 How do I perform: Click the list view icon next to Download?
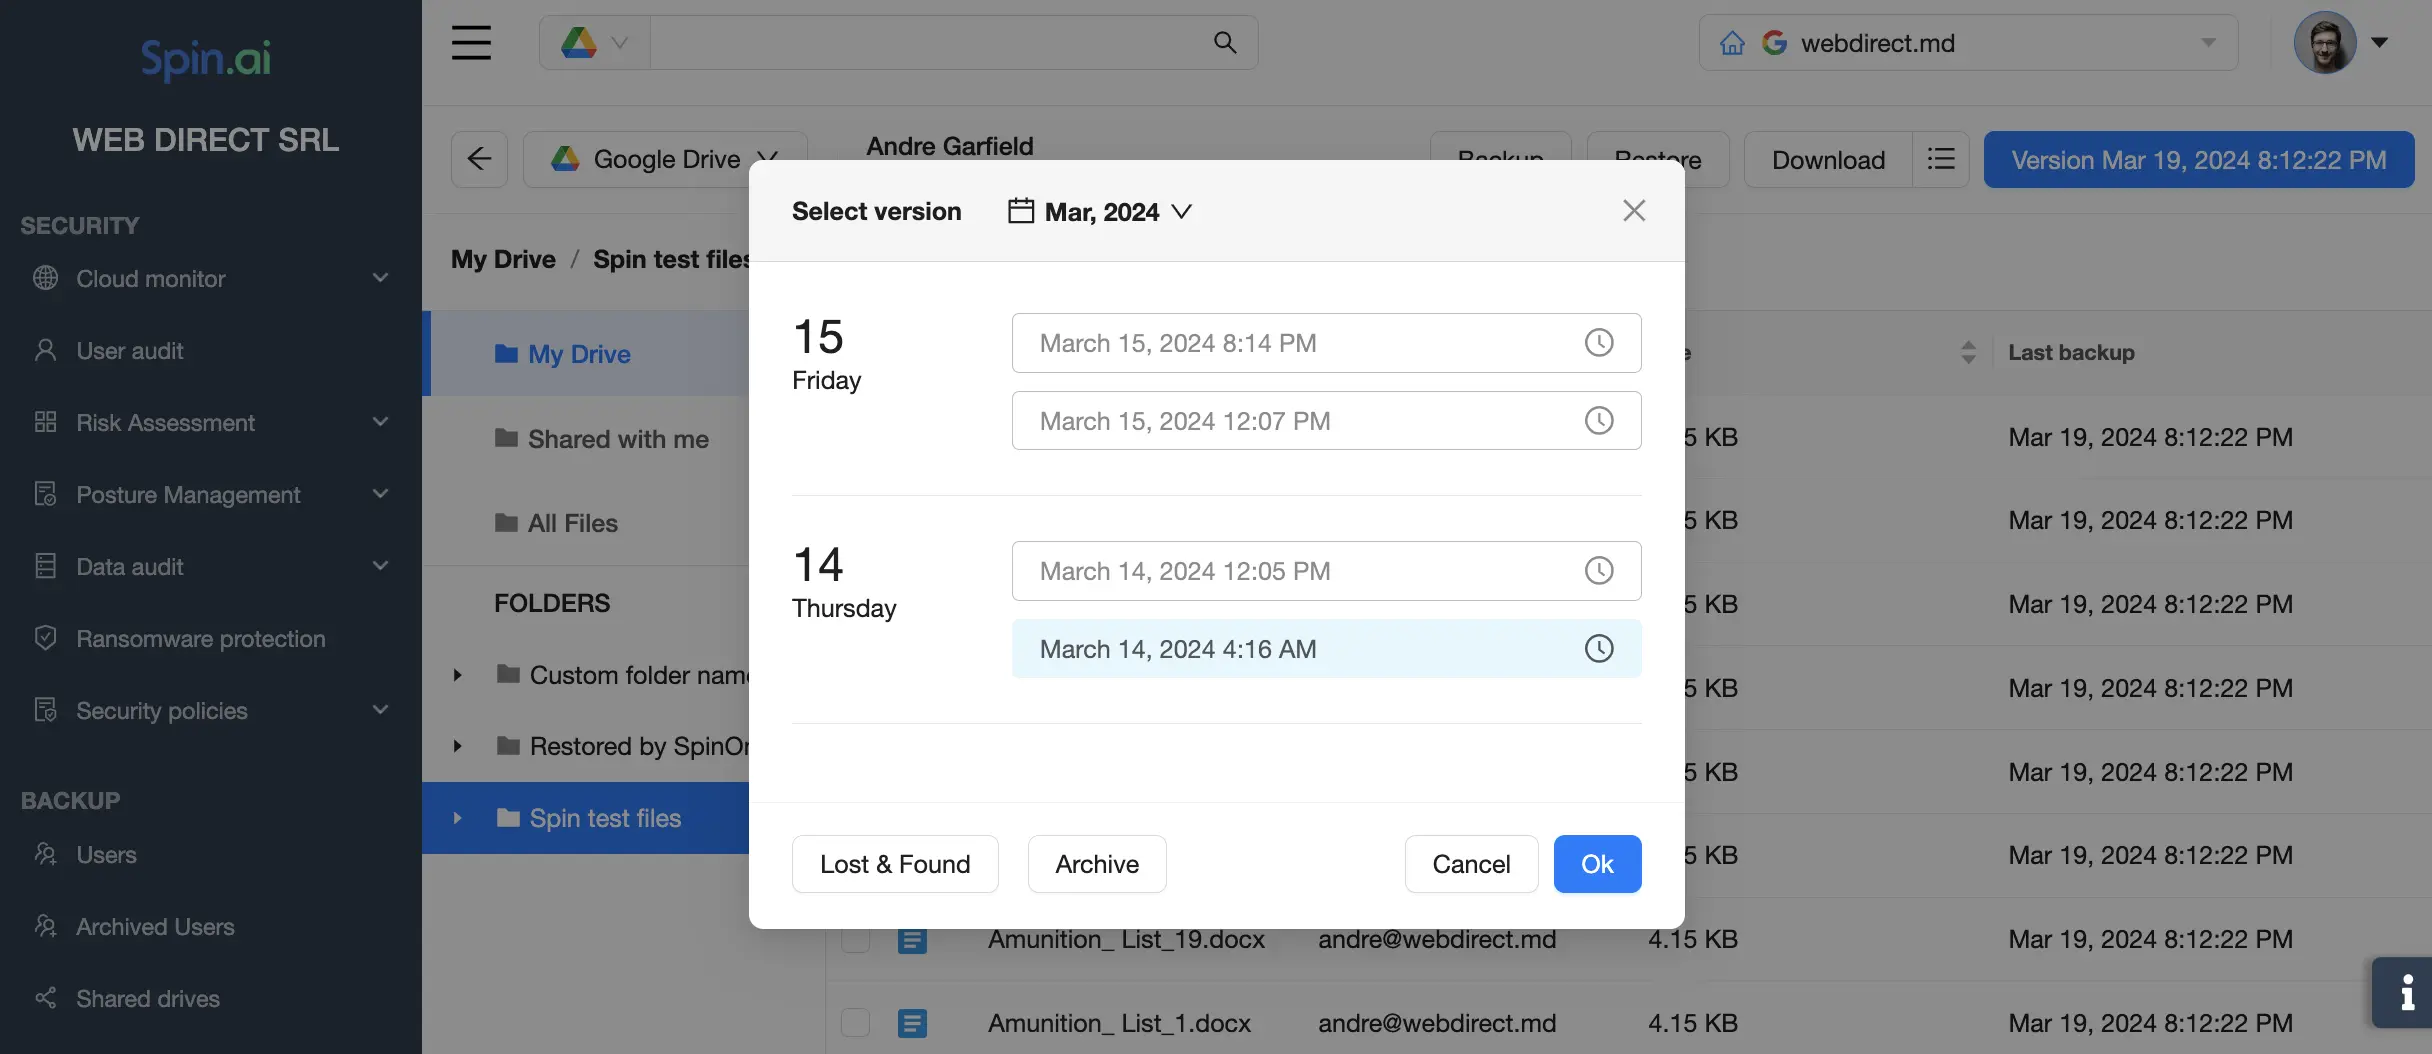click(1940, 159)
